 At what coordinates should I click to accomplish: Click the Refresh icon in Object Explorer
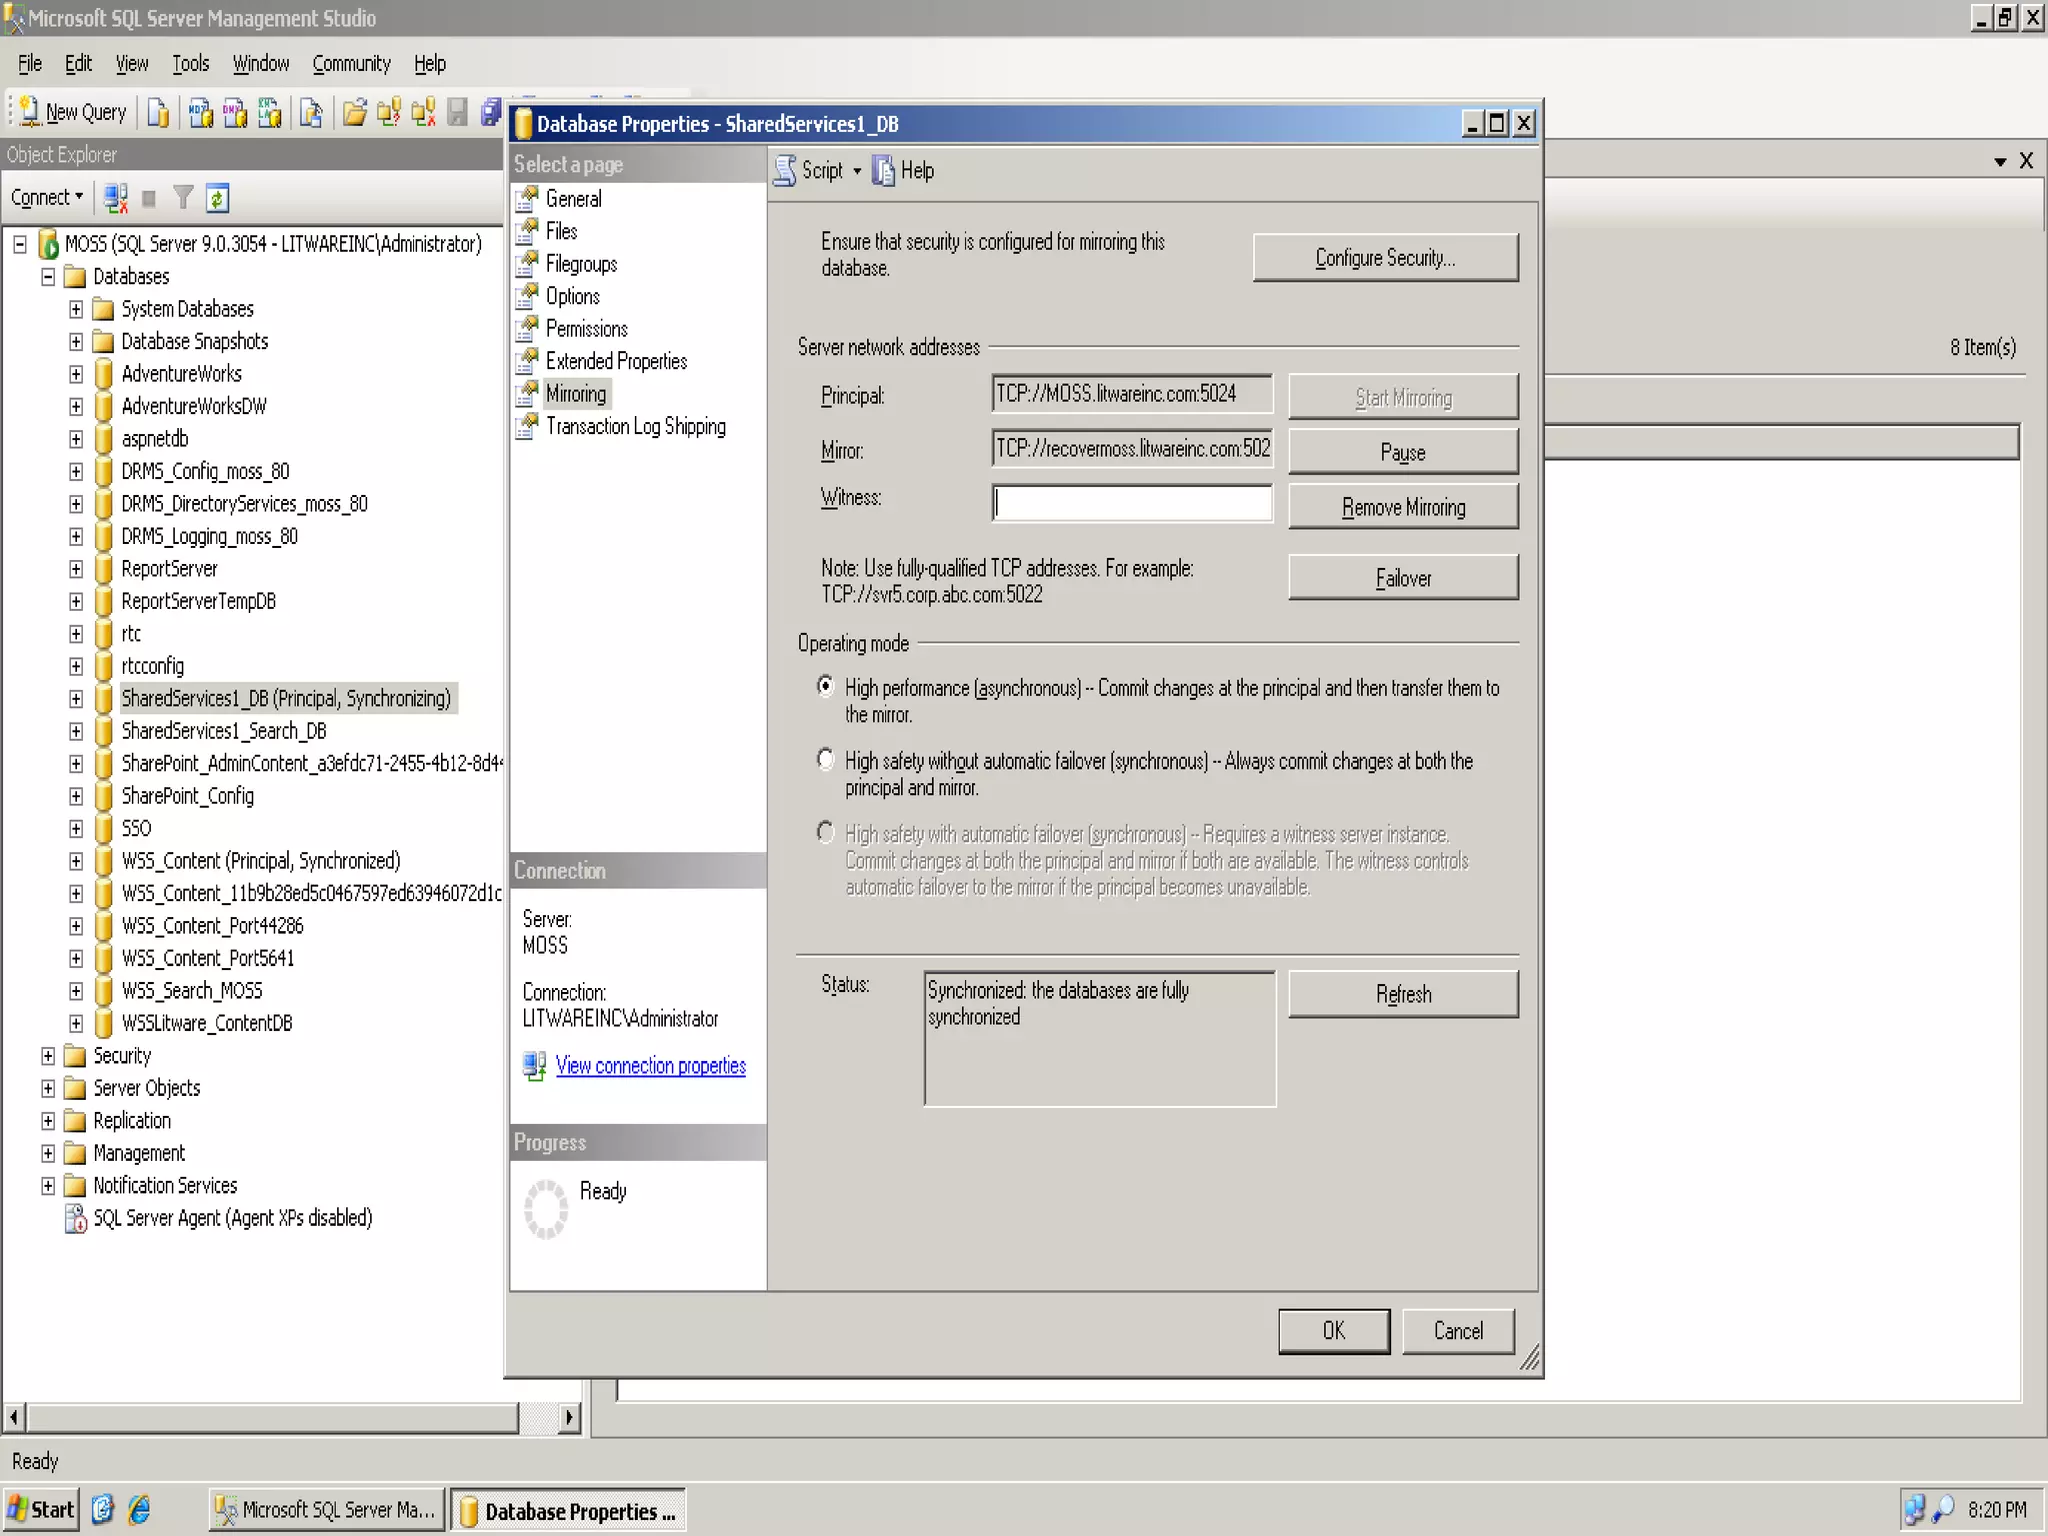[x=218, y=198]
